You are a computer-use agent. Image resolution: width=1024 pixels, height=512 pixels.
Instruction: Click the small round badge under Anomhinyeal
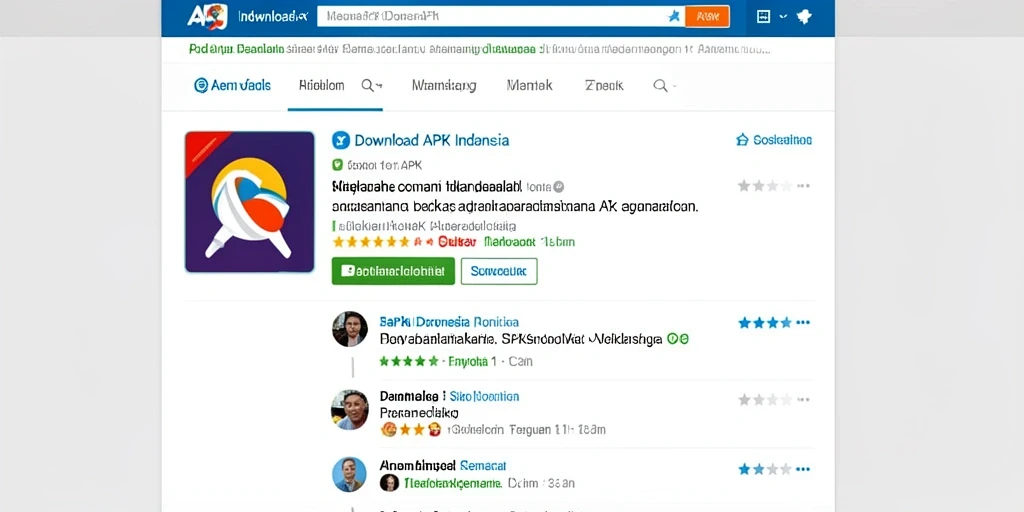(389, 483)
